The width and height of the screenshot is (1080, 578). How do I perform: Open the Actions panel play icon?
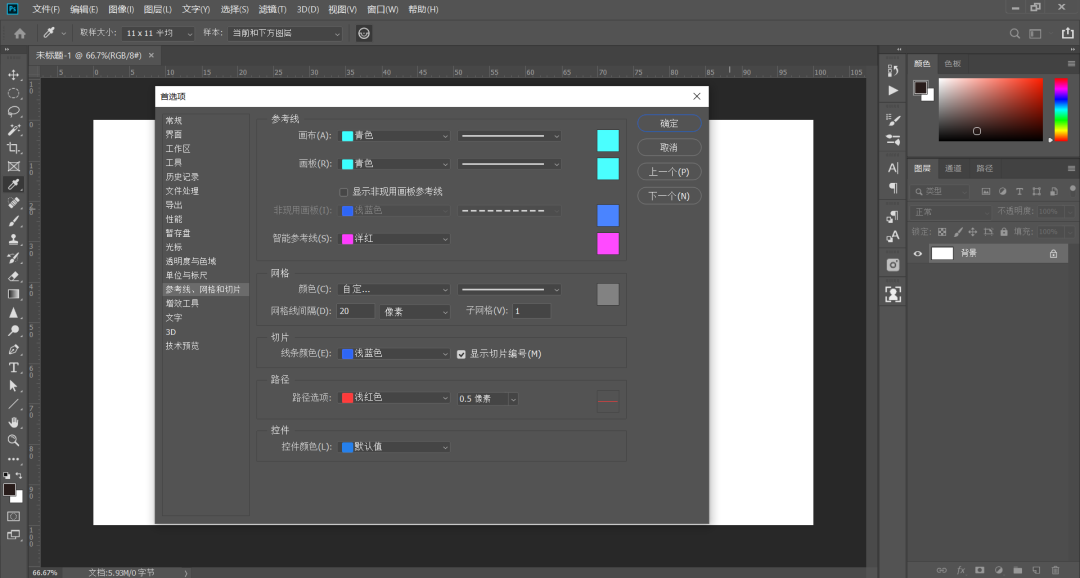coord(893,92)
